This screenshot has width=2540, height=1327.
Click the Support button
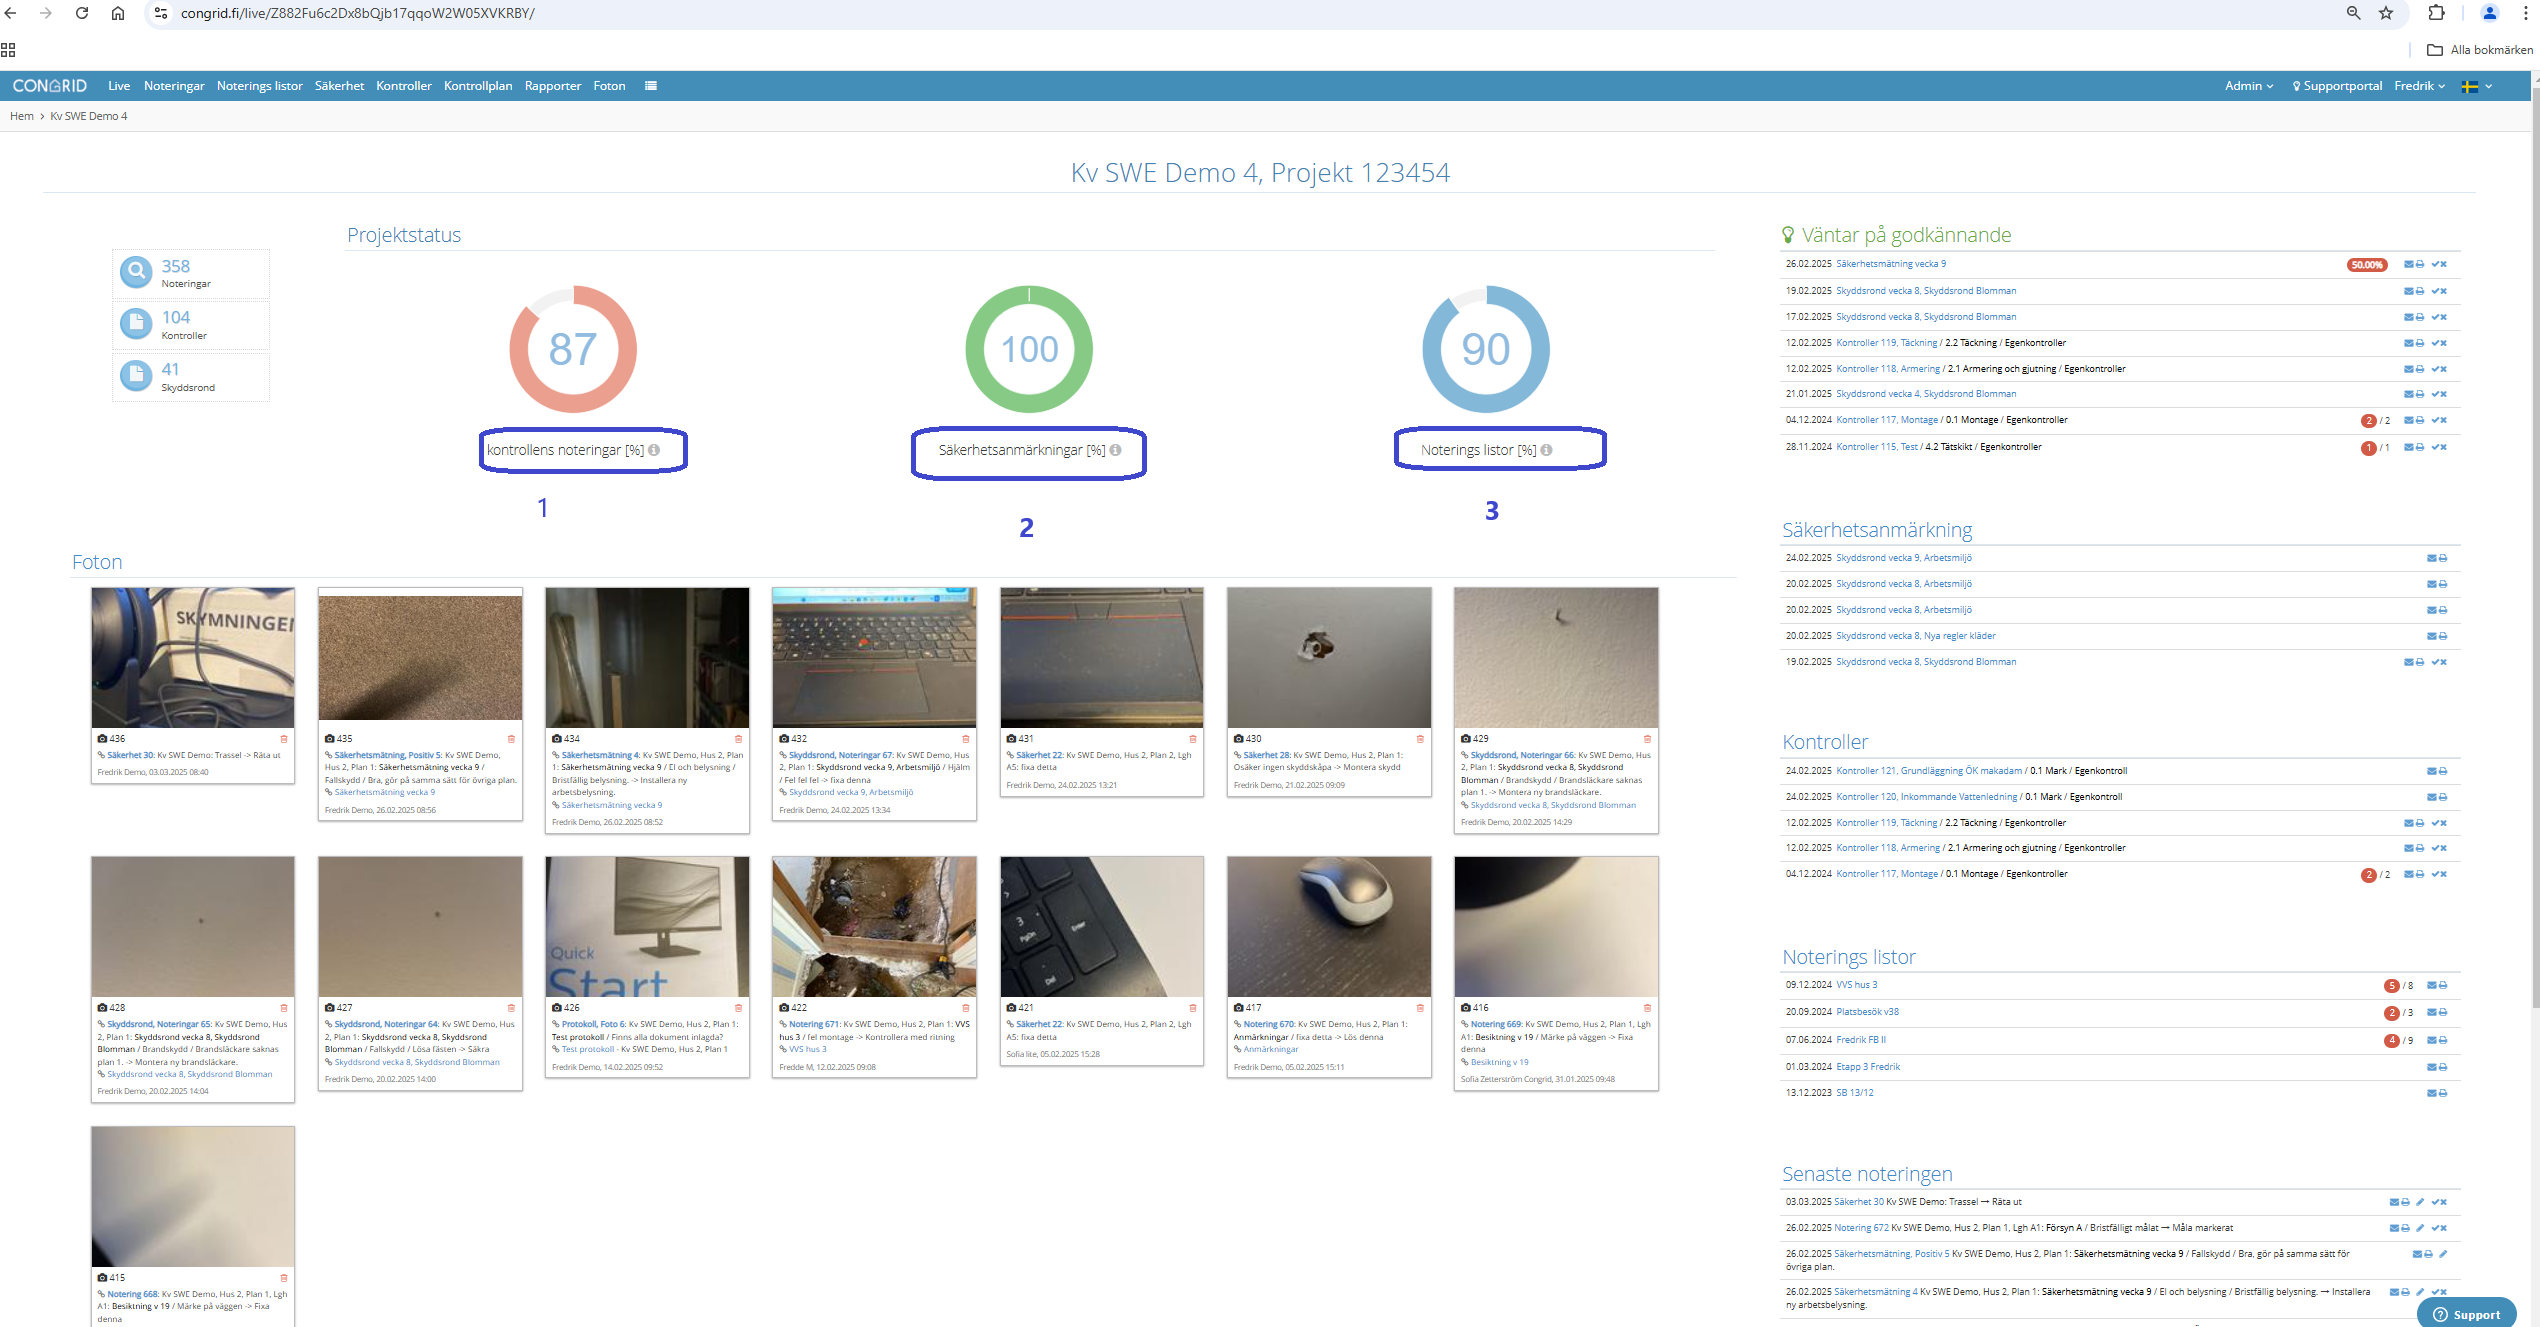[2466, 1314]
